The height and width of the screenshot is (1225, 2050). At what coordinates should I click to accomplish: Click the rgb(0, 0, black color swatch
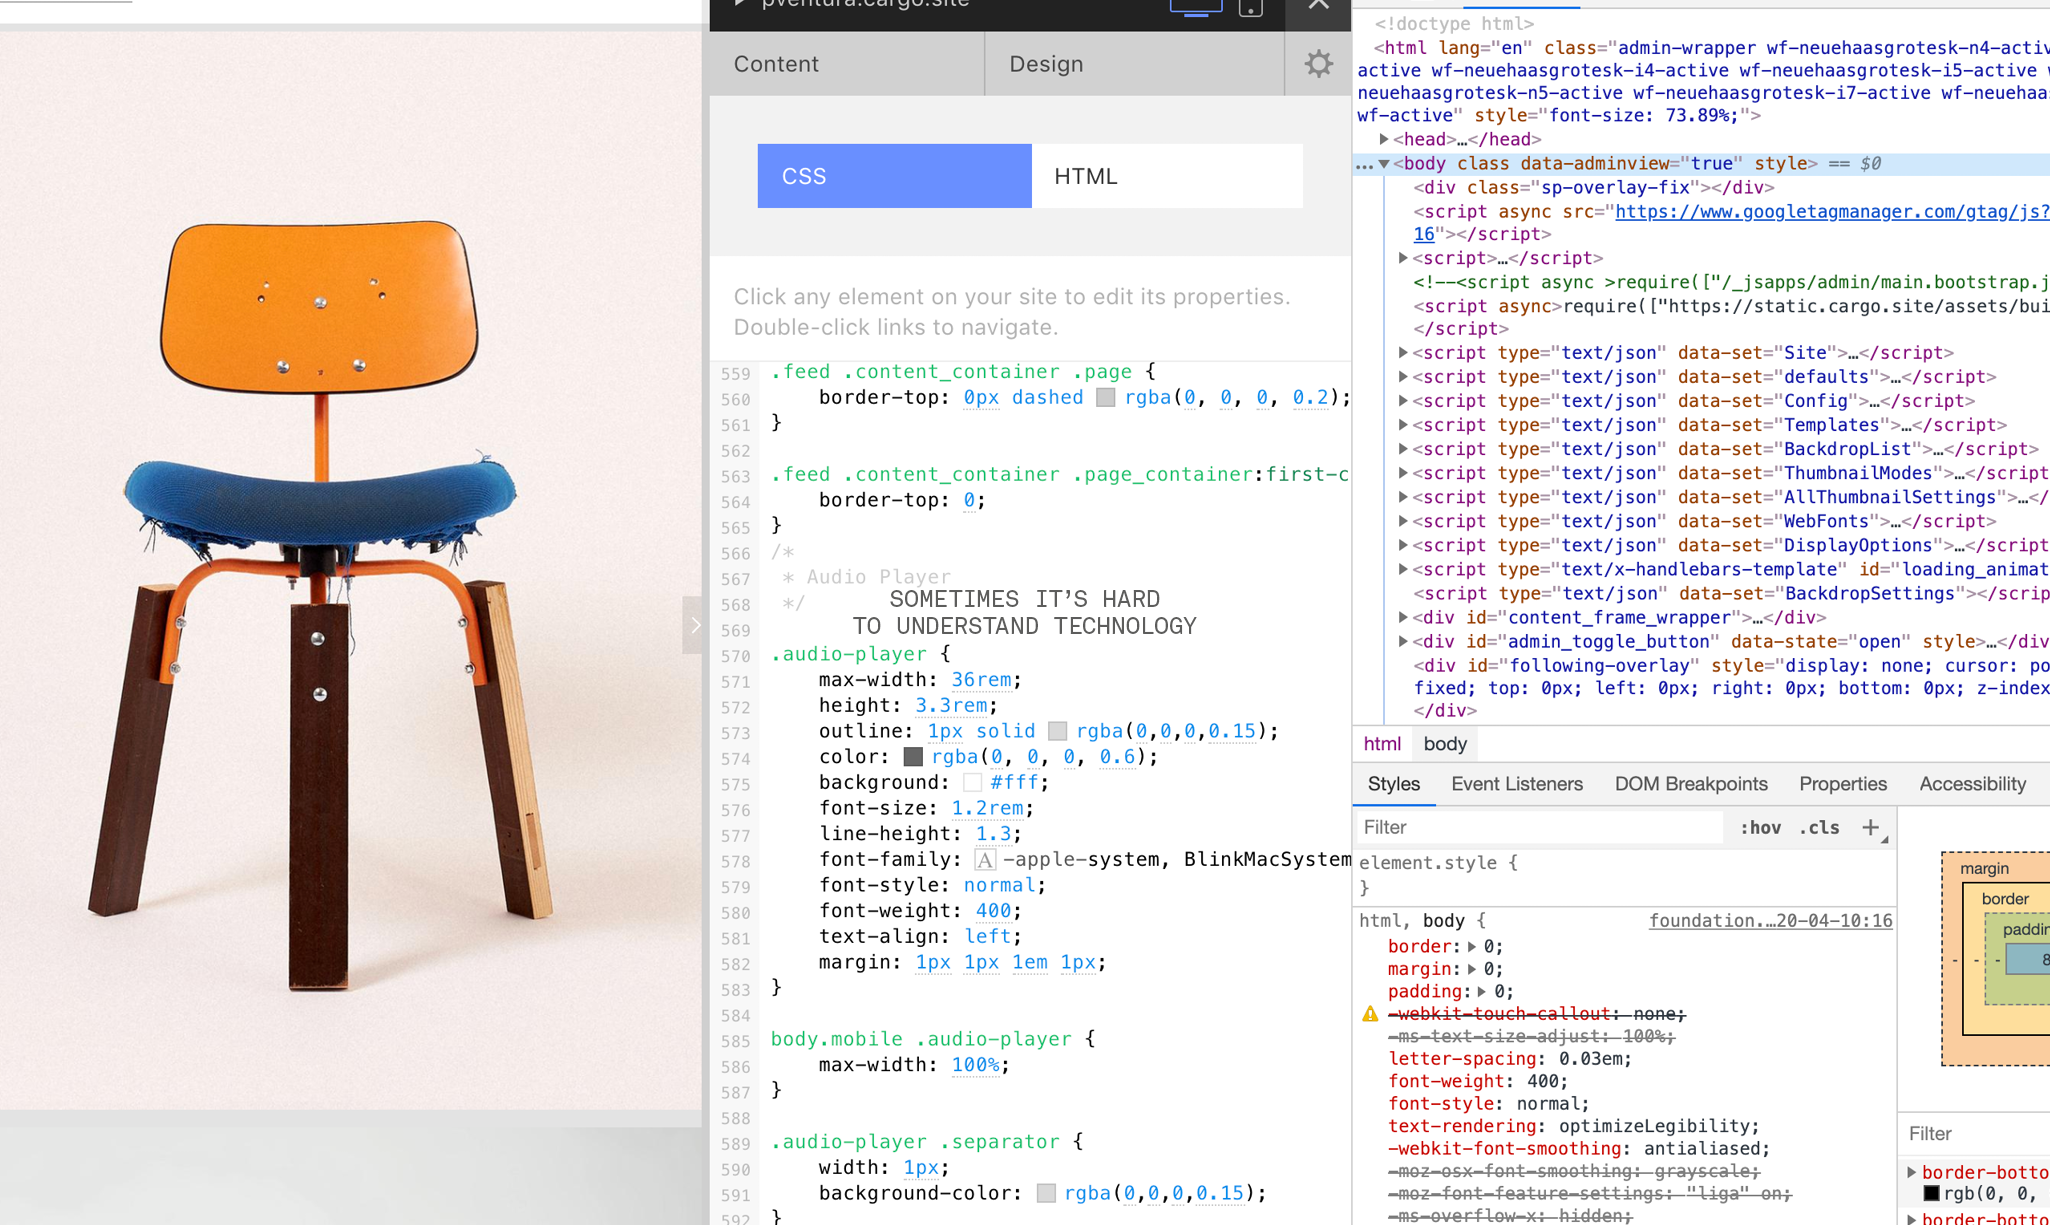[x=1932, y=1193]
